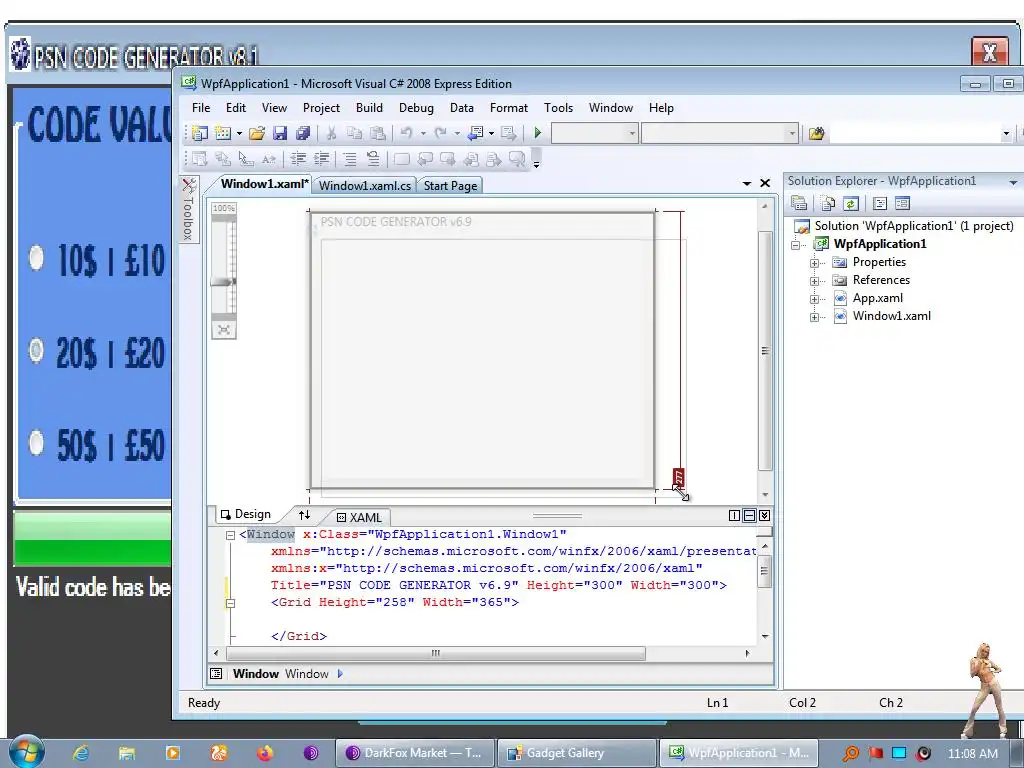Screen dimensions: 1024x768
Task: Open the Redo history dropdown arrow
Action: 457,134
